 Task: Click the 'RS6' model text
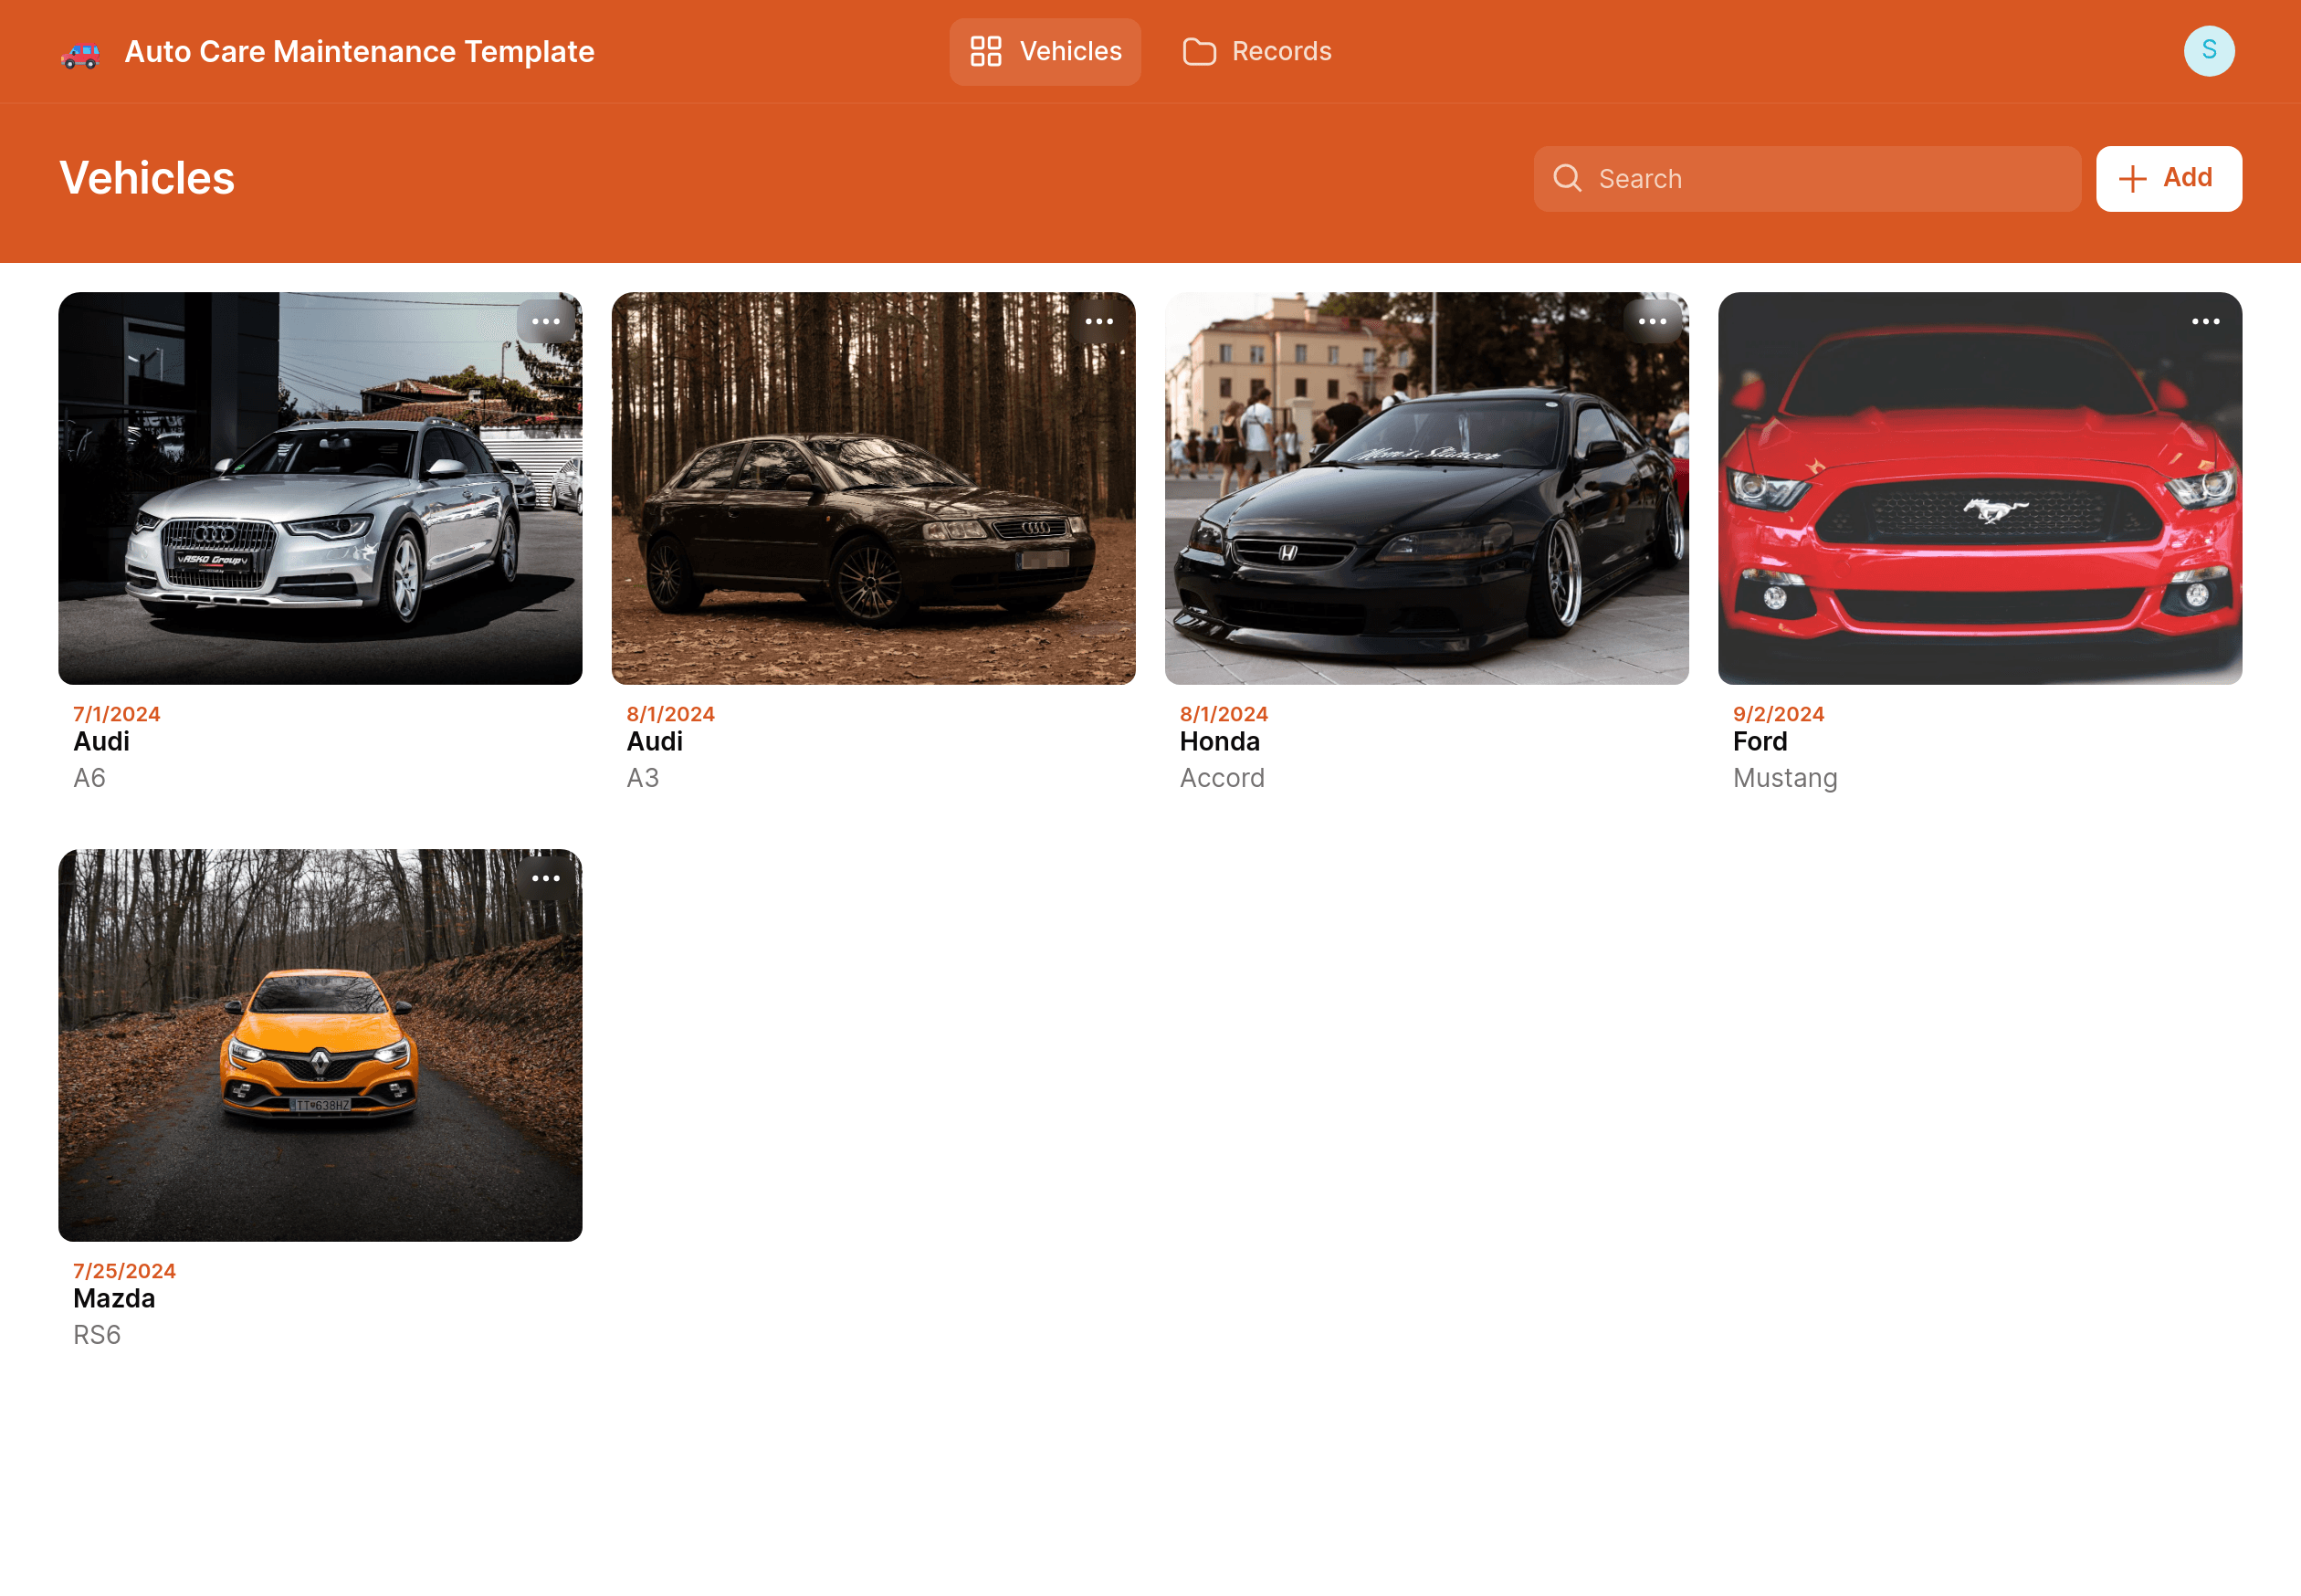pos(97,1335)
